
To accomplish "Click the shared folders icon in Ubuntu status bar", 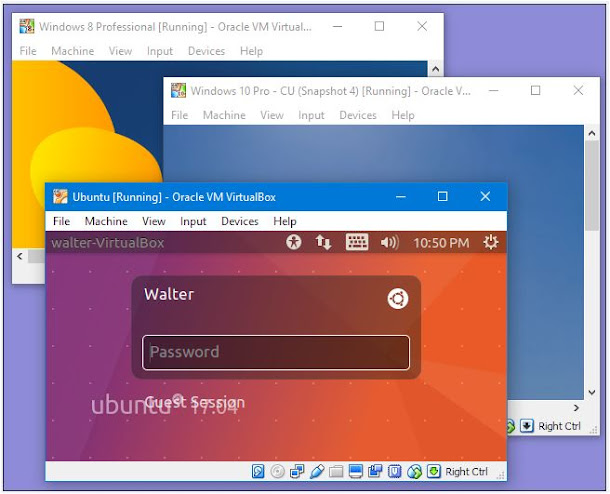I will pos(336,471).
